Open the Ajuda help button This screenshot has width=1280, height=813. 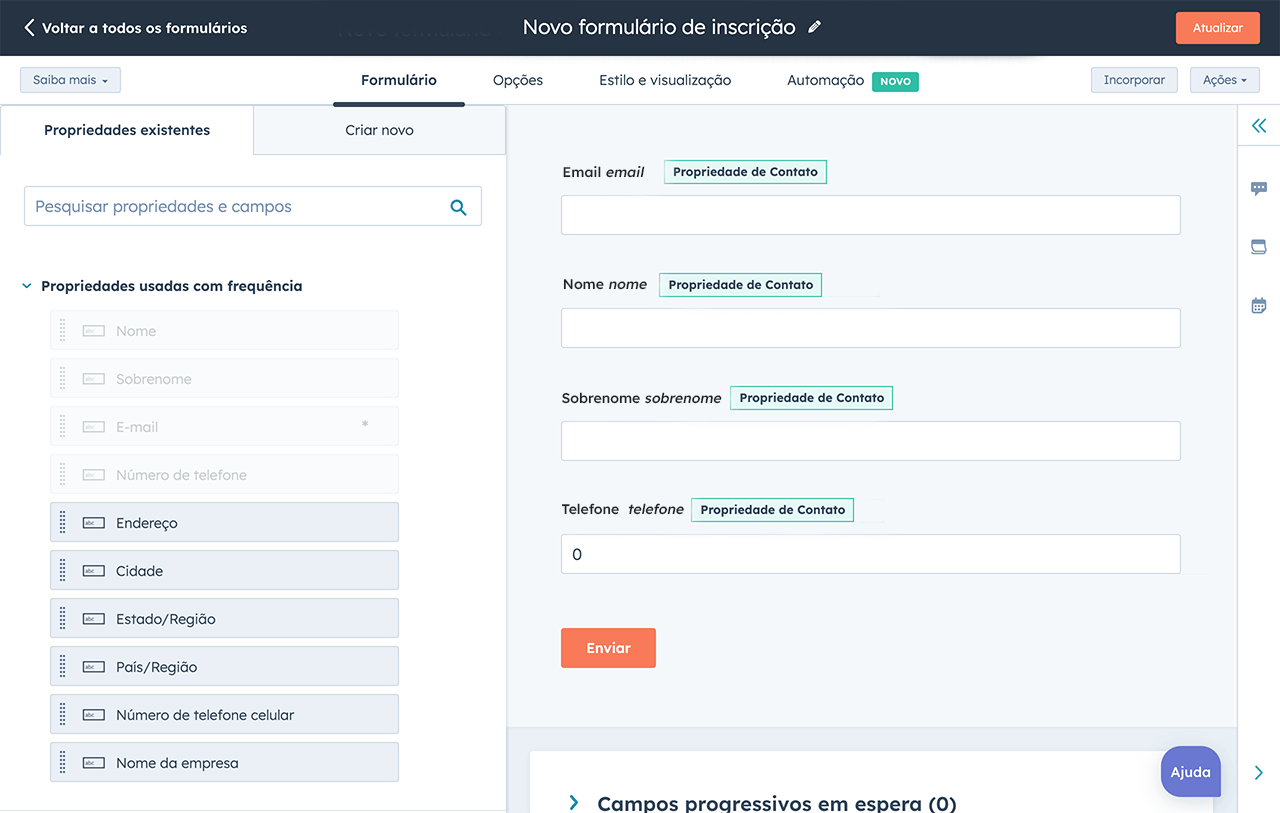pyautogui.click(x=1190, y=772)
